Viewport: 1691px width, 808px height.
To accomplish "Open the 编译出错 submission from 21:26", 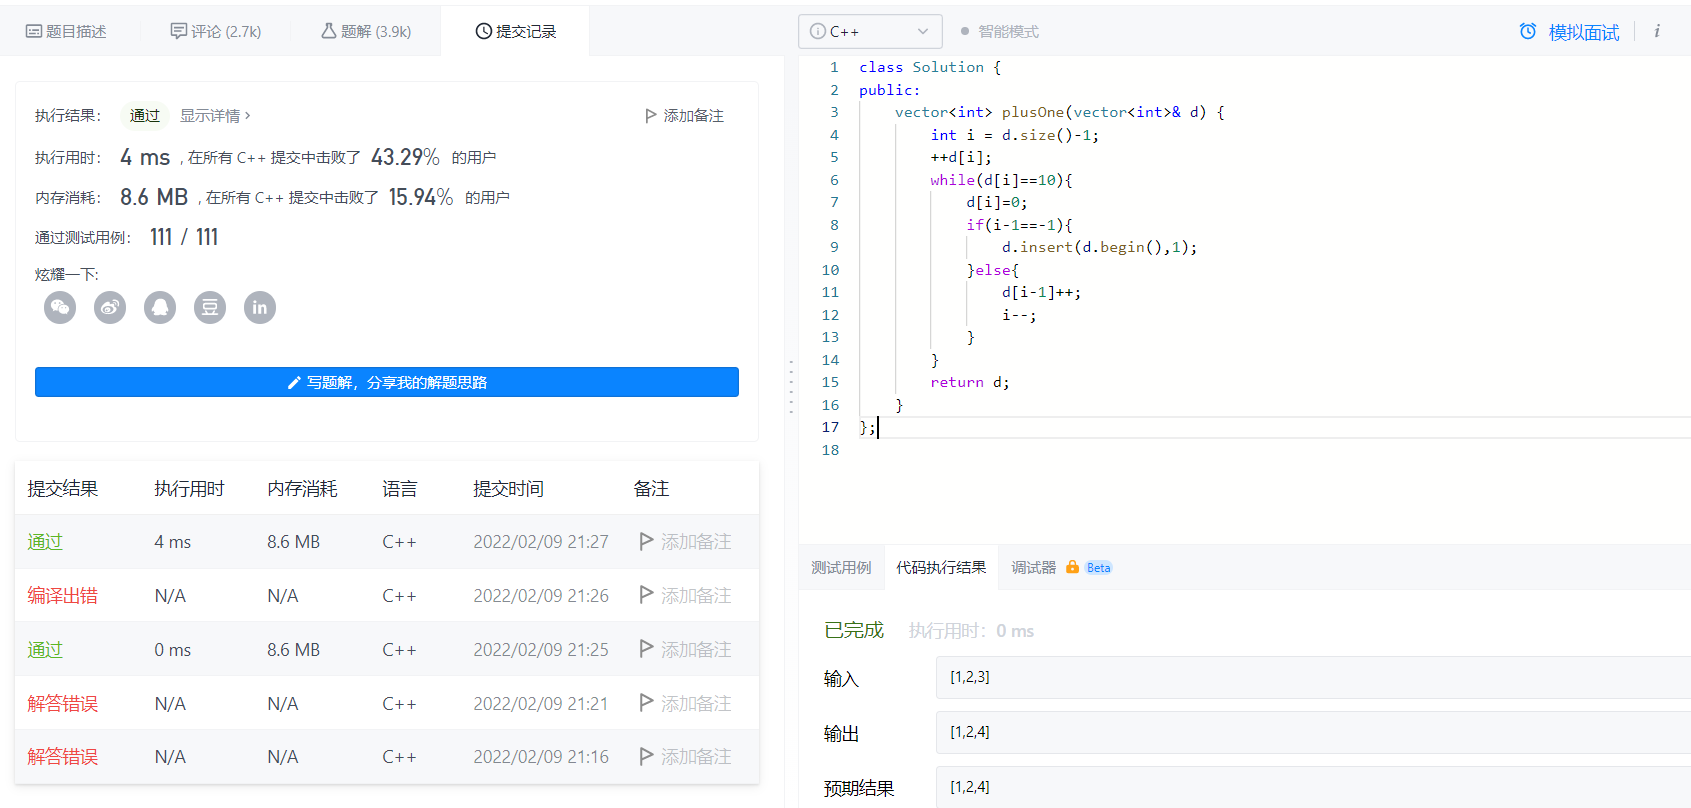I will [x=62, y=596].
